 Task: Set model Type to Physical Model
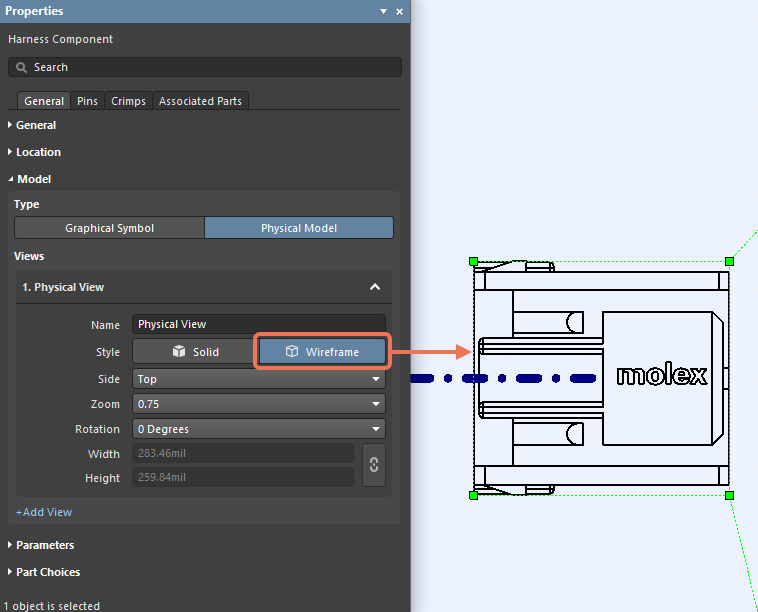pyautogui.click(x=299, y=228)
